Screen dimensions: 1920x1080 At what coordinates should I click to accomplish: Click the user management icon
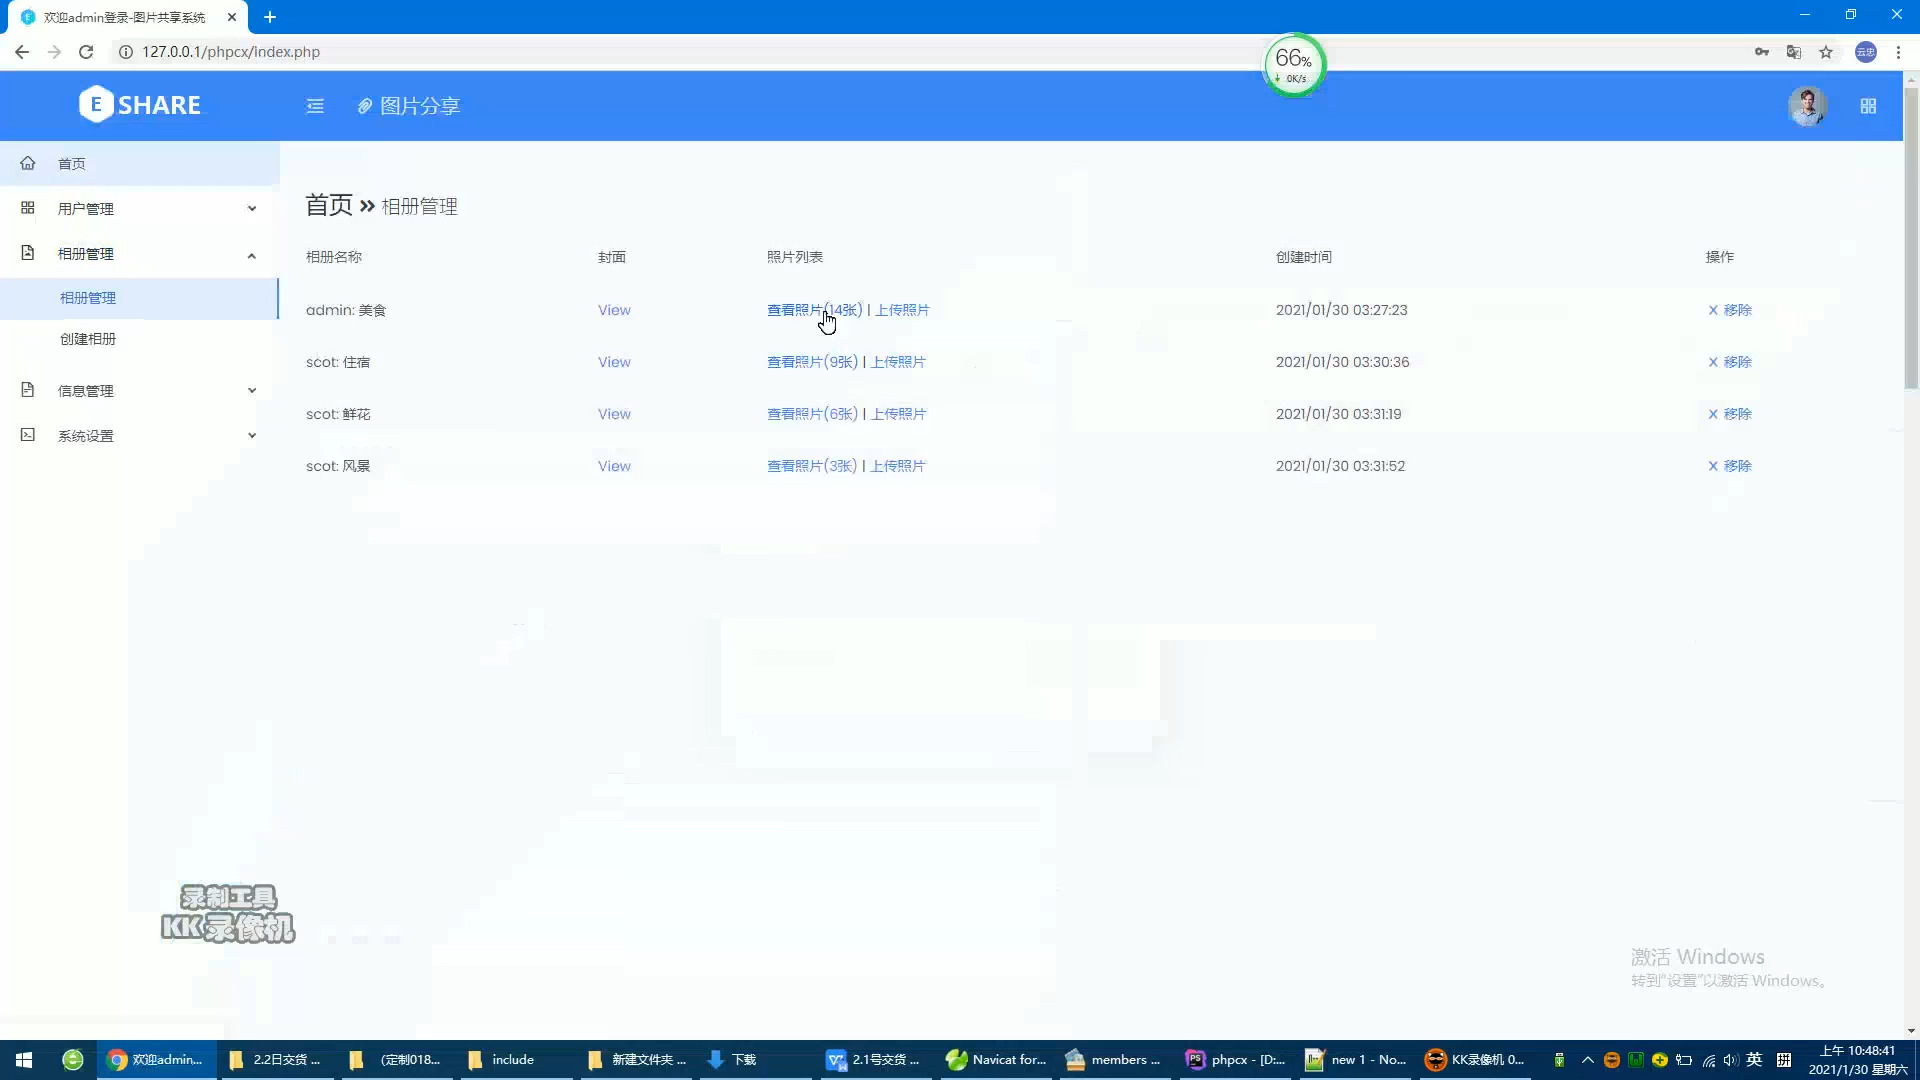29,208
